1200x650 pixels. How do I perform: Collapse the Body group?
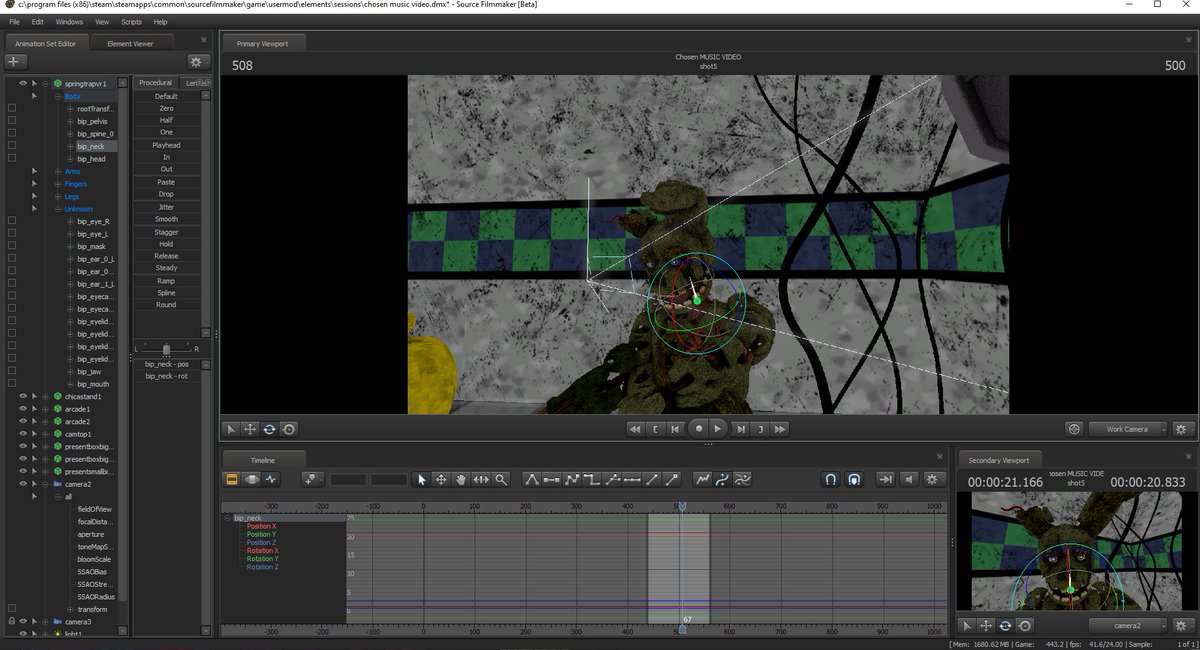pos(58,96)
